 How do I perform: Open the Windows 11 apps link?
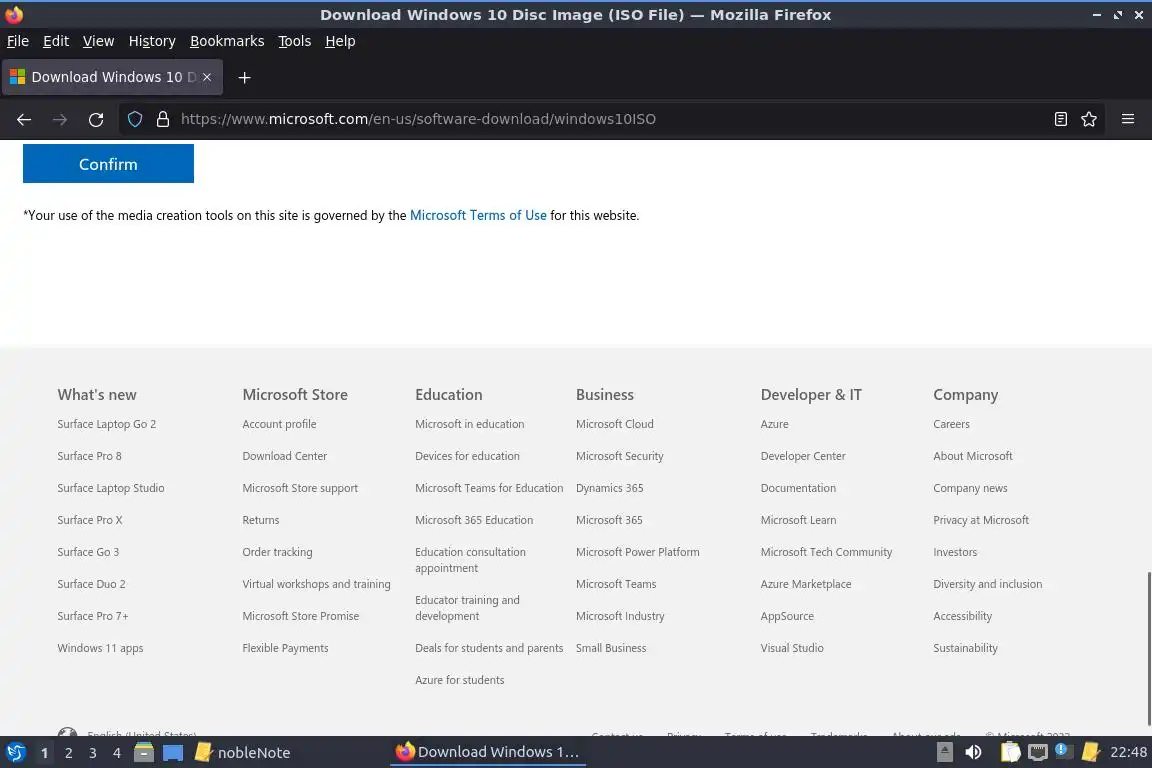100,648
